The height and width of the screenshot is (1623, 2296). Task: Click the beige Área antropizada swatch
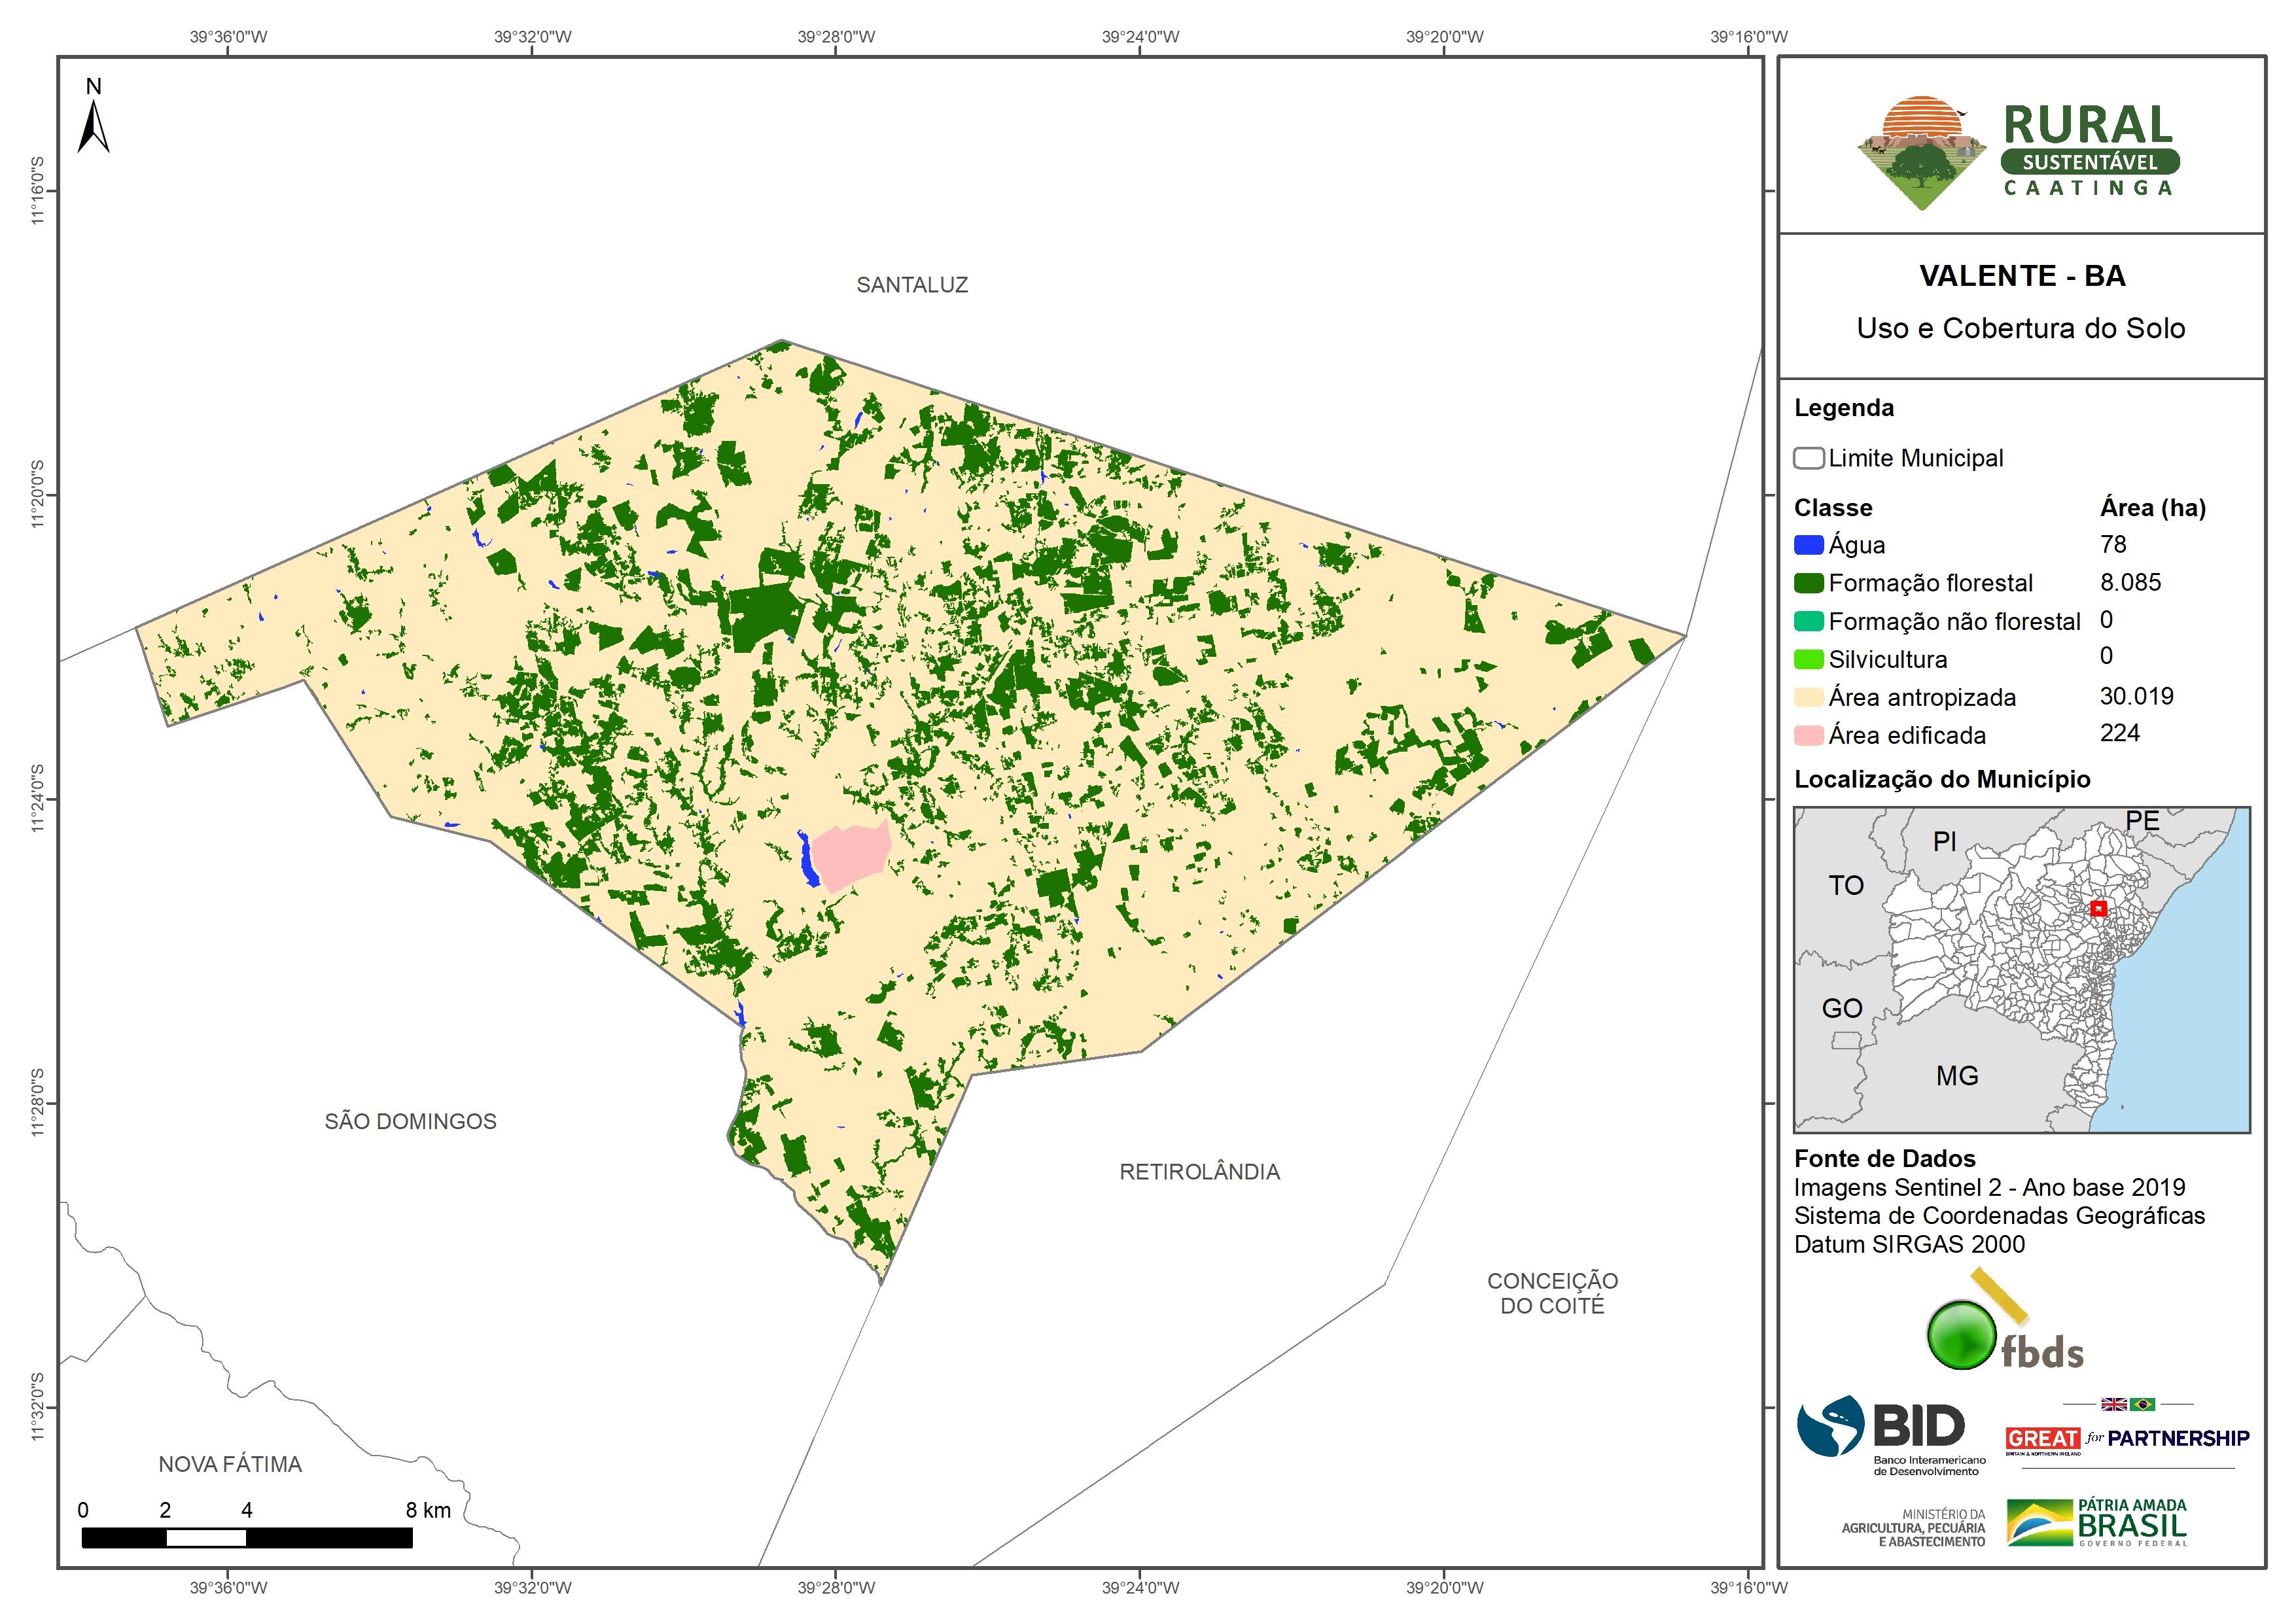point(1808,697)
